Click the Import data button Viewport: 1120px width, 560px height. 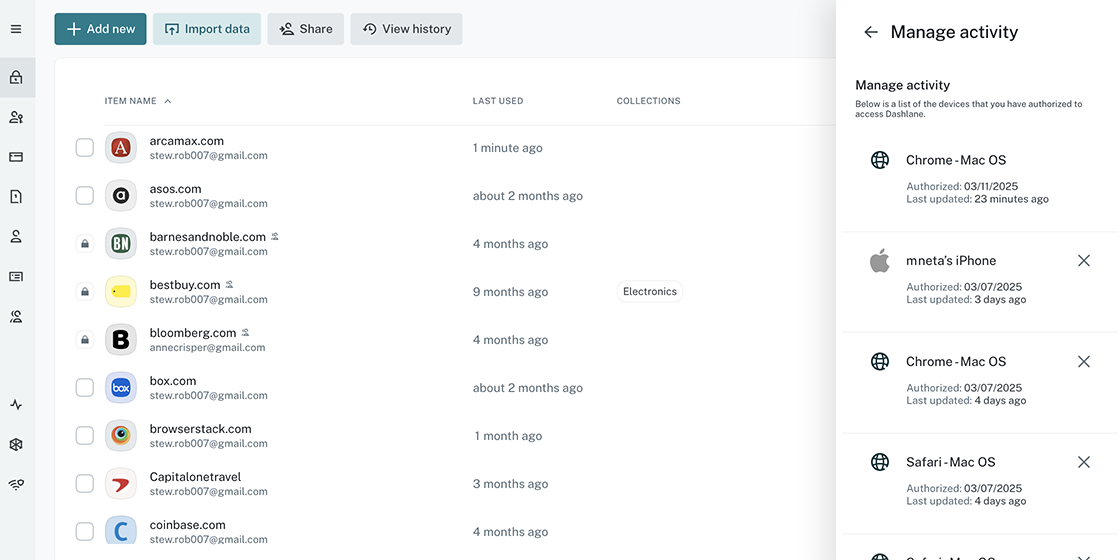pyautogui.click(x=207, y=29)
